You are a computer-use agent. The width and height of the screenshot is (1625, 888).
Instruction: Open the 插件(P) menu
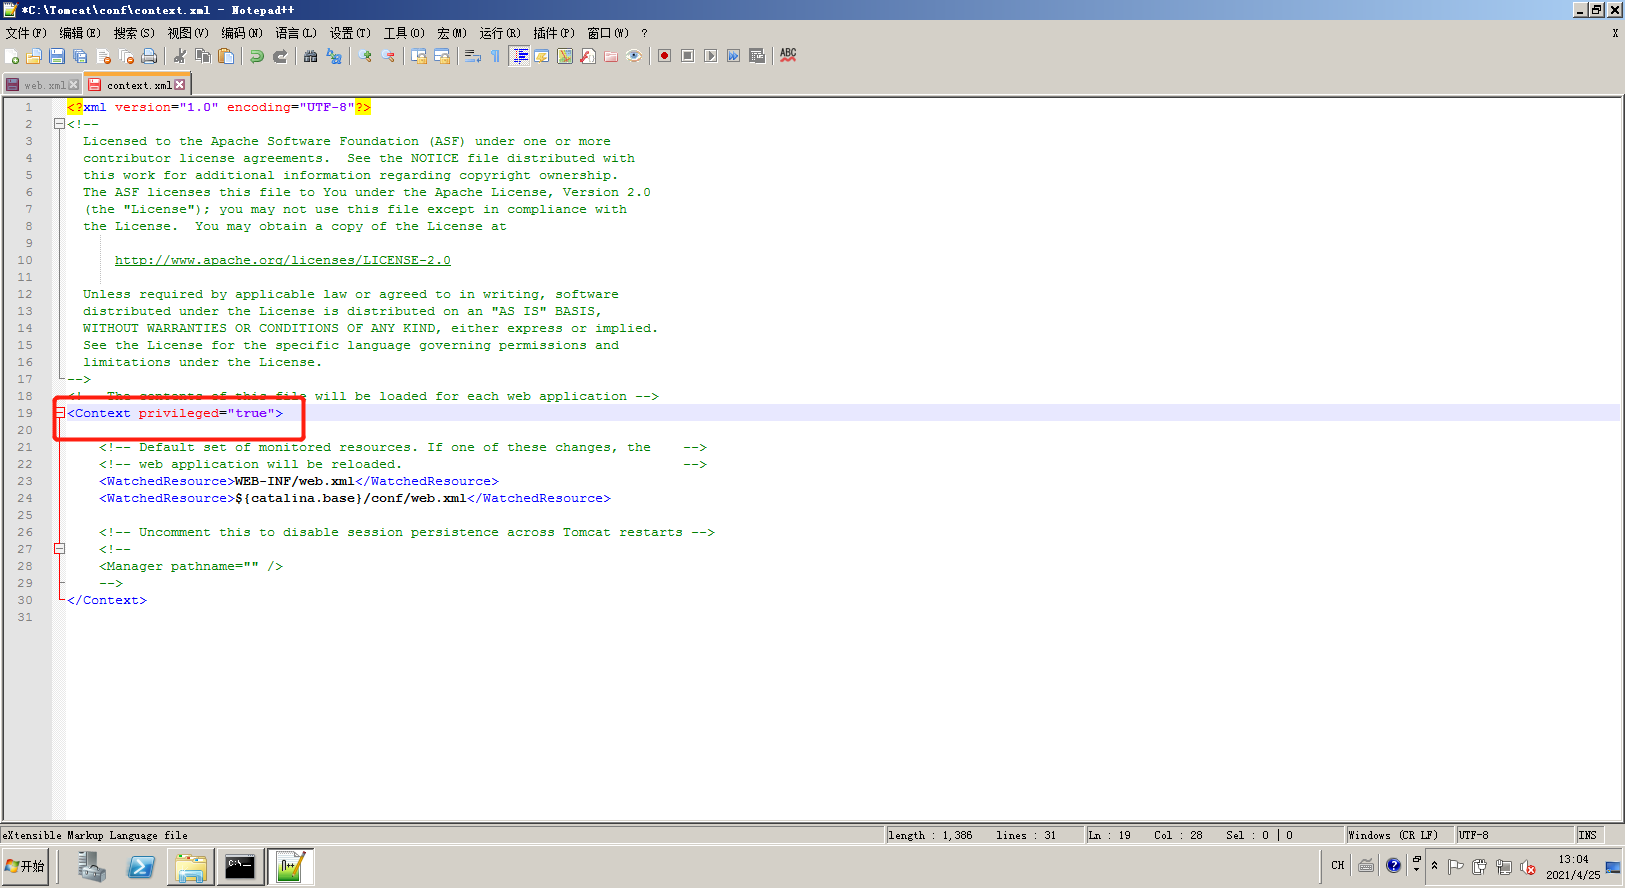(x=554, y=33)
